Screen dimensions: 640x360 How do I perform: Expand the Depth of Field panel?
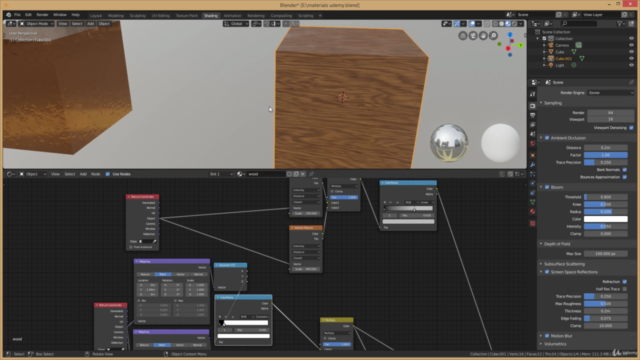(x=557, y=244)
